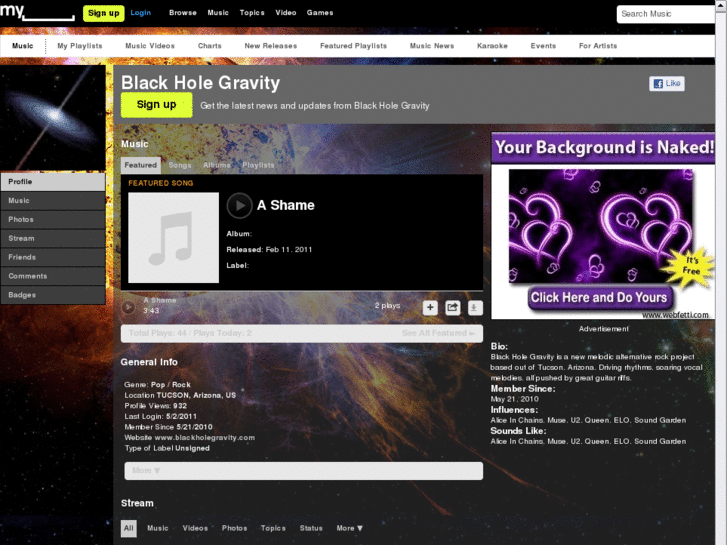Click the yellow Sign up button in header
Screen dimensions: 727x545
103,13
